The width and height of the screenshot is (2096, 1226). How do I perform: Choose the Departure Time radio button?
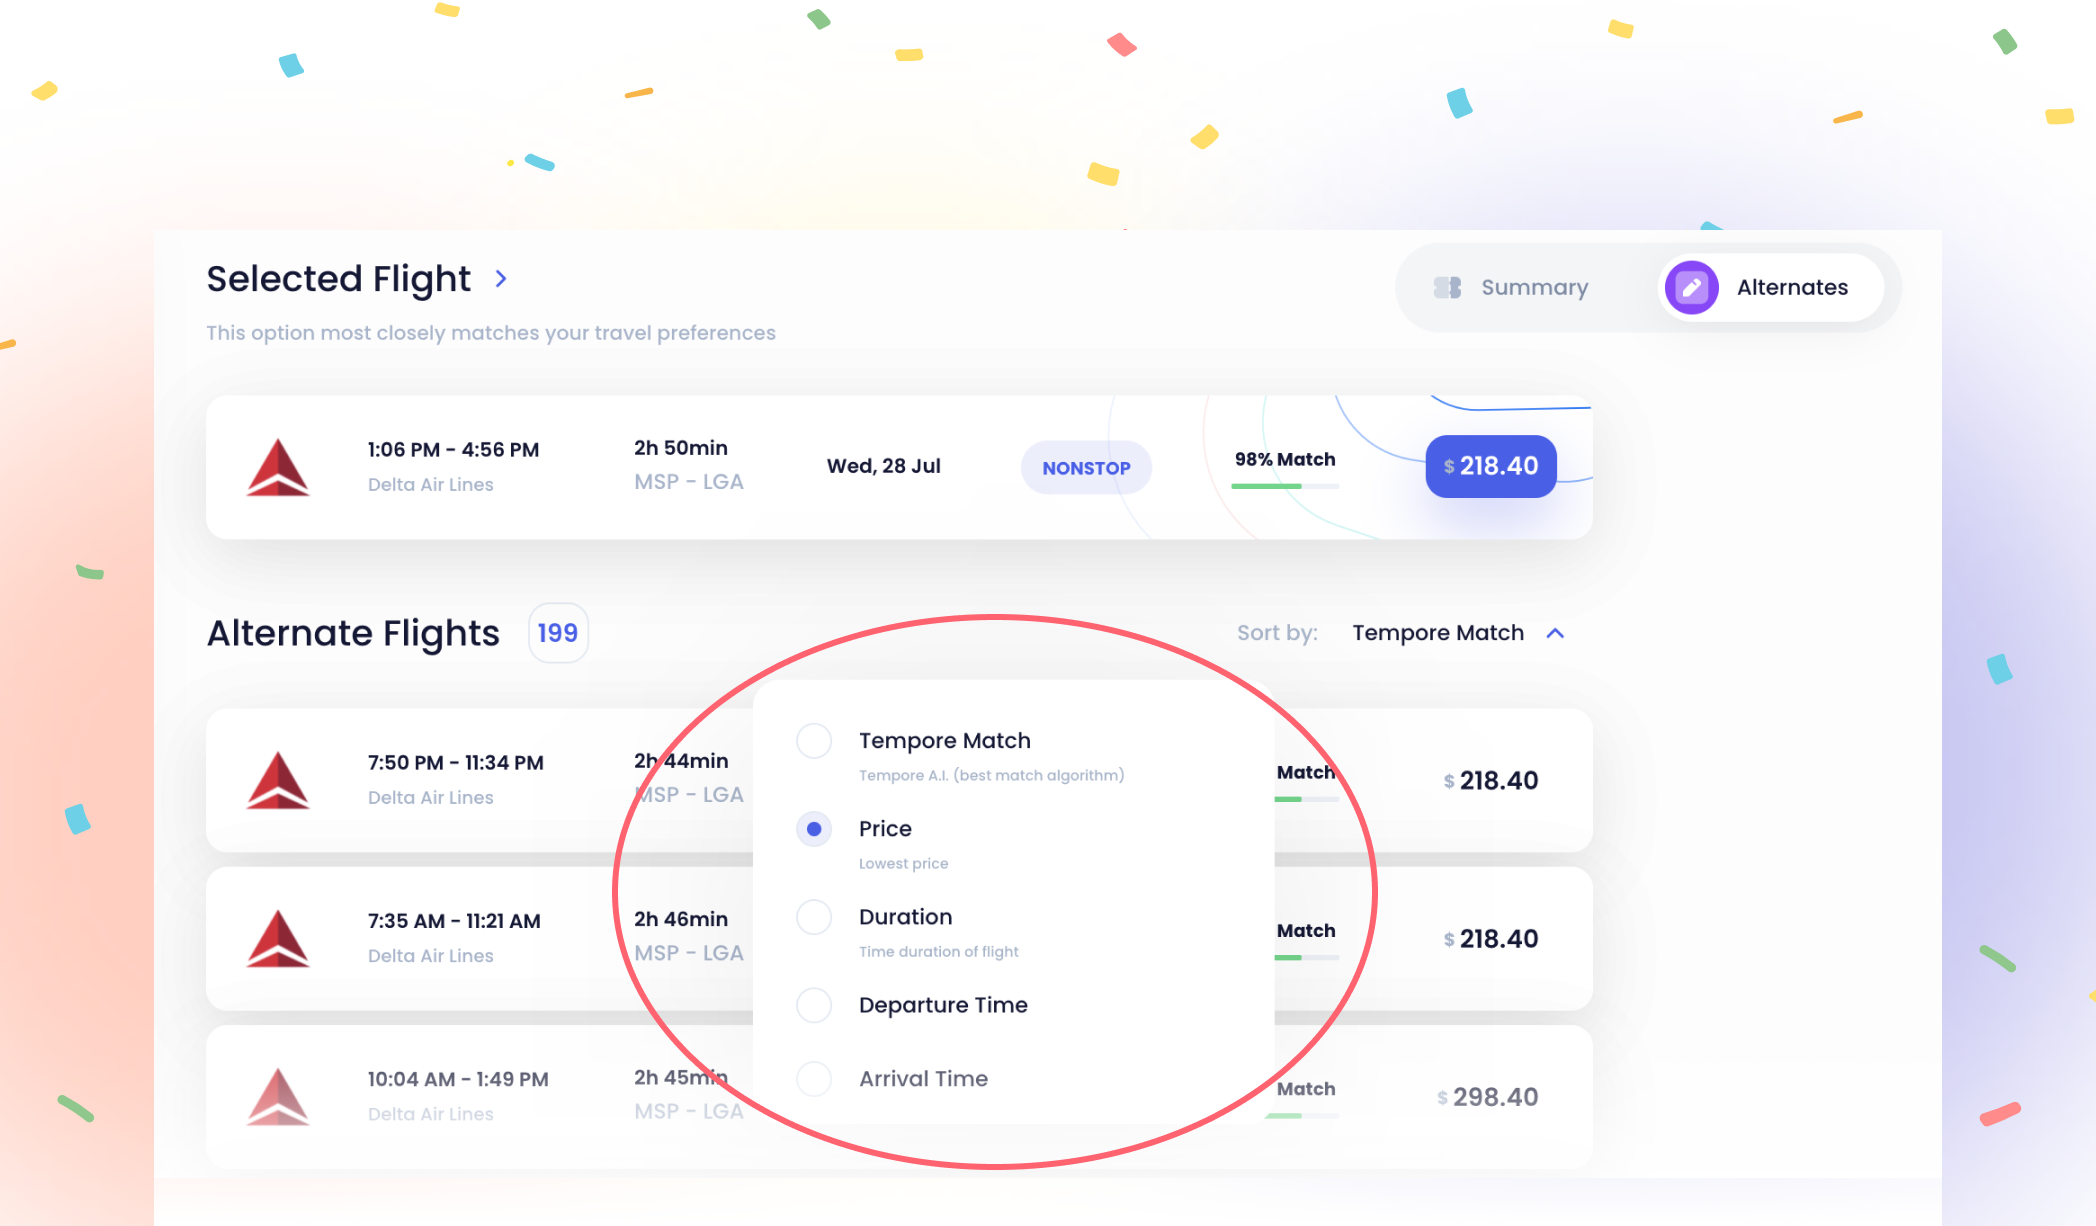(x=814, y=1005)
